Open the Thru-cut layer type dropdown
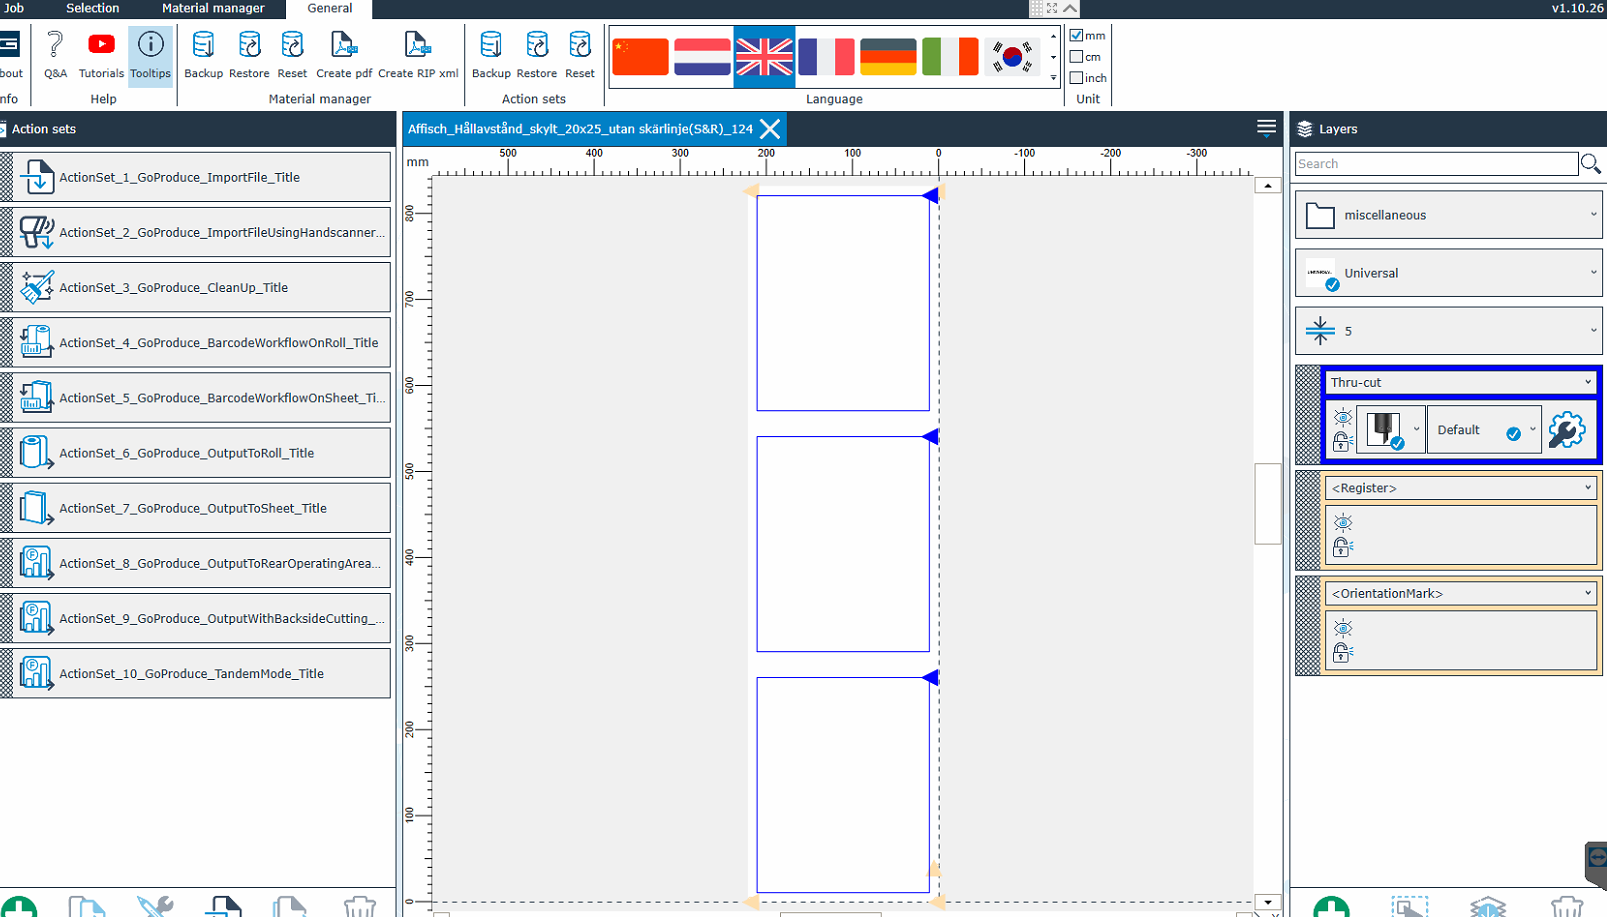The height and width of the screenshot is (917, 1607). 1460,382
